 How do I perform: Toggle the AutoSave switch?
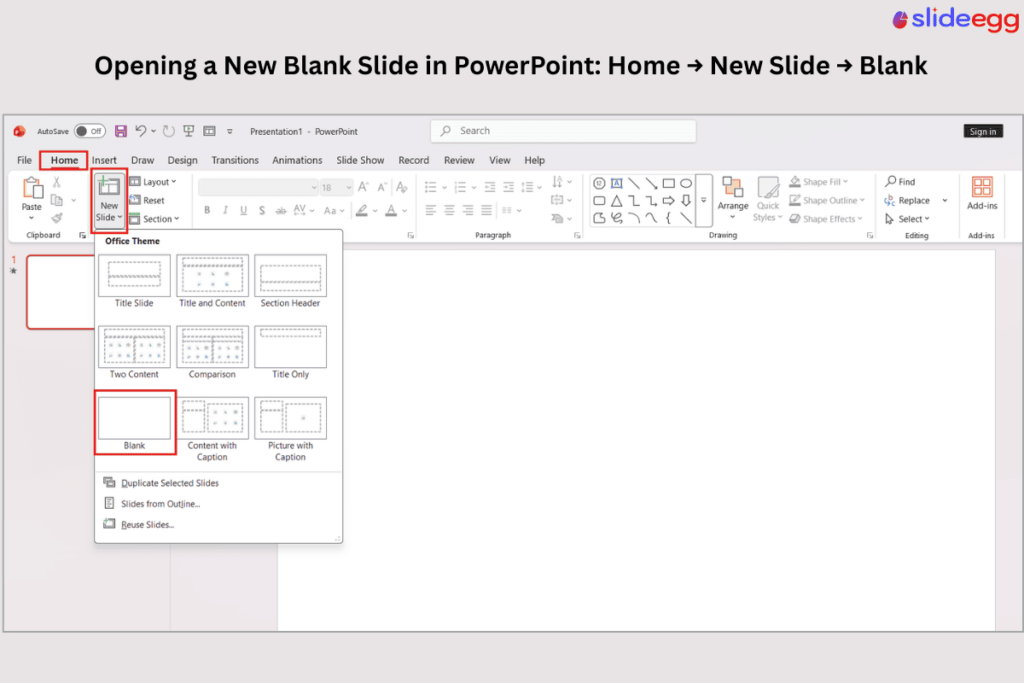point(89,131)
